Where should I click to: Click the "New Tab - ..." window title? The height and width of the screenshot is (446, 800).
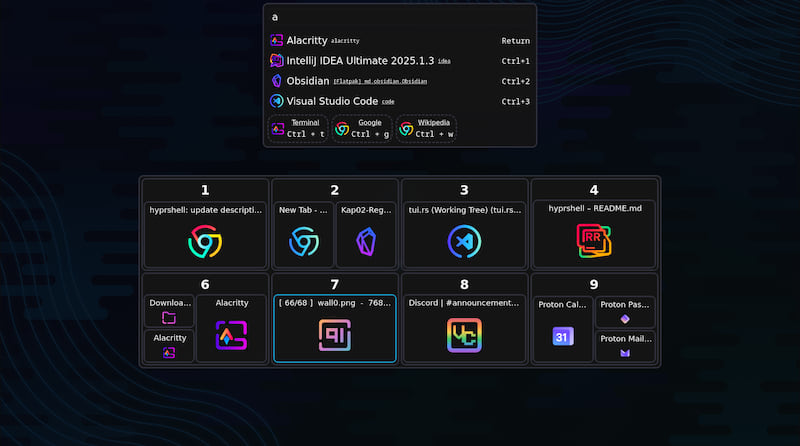(x=303, y=210)
